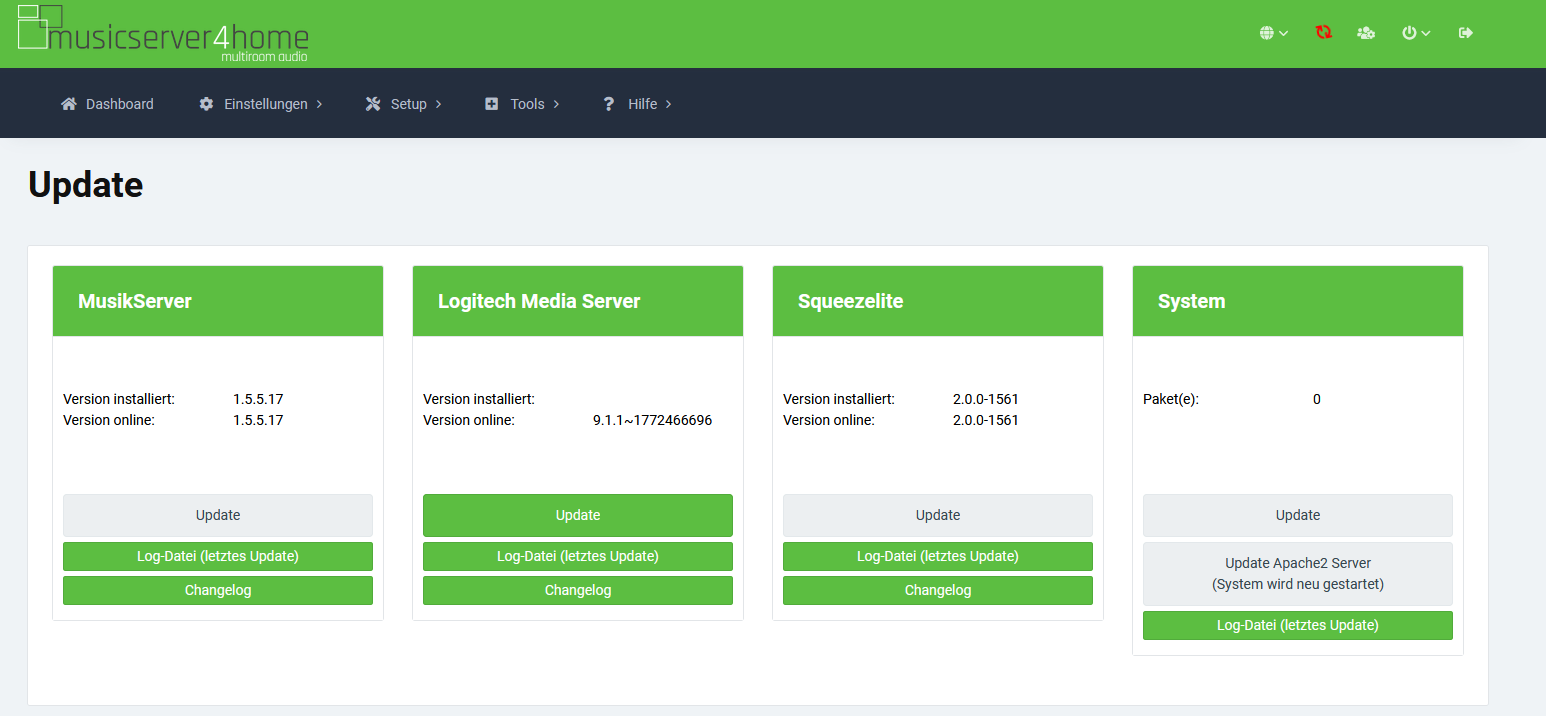The width and height of the screenshot is (1546, 716).
Task: Click the Update button in the System card
Action: tap(1298, 515)
